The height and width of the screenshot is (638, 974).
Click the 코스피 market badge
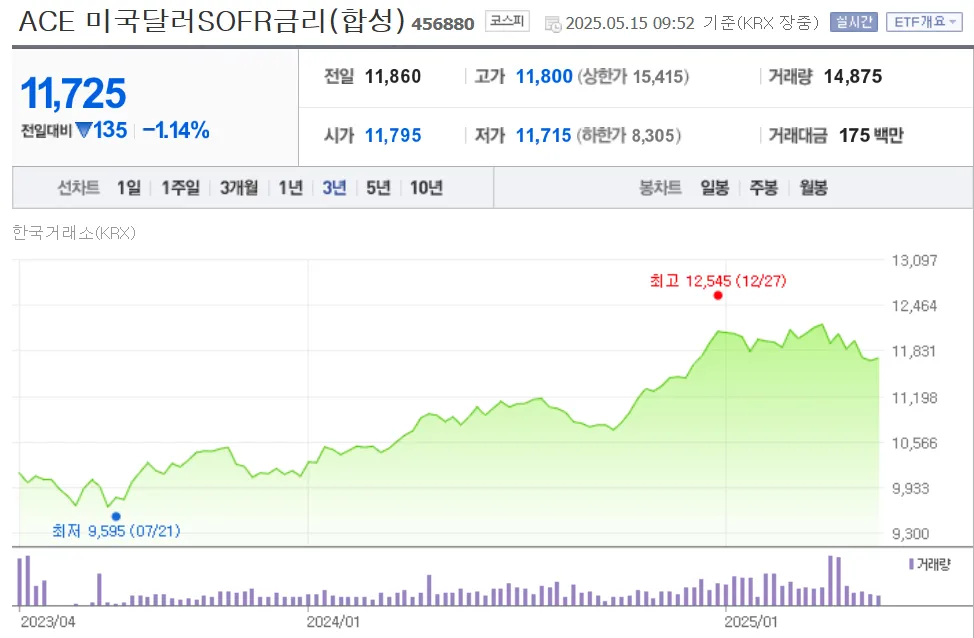click(x=507, y=22)
